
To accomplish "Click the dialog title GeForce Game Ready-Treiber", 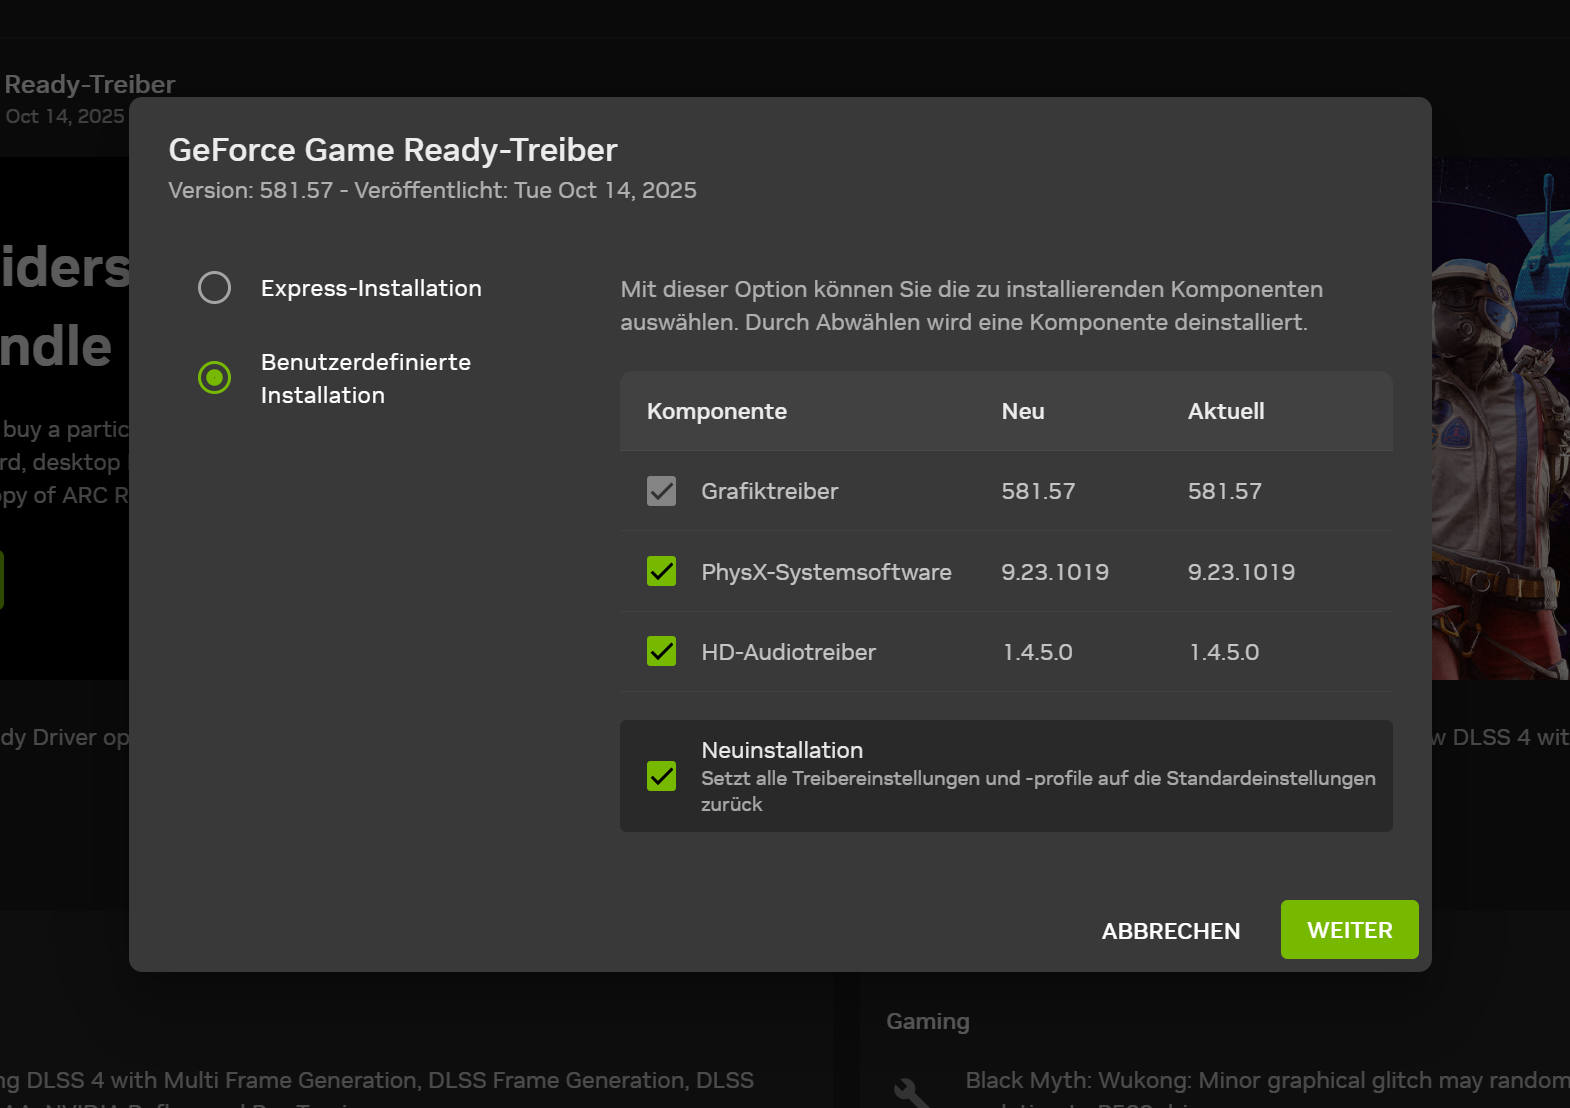I will (x=393, y=150).
